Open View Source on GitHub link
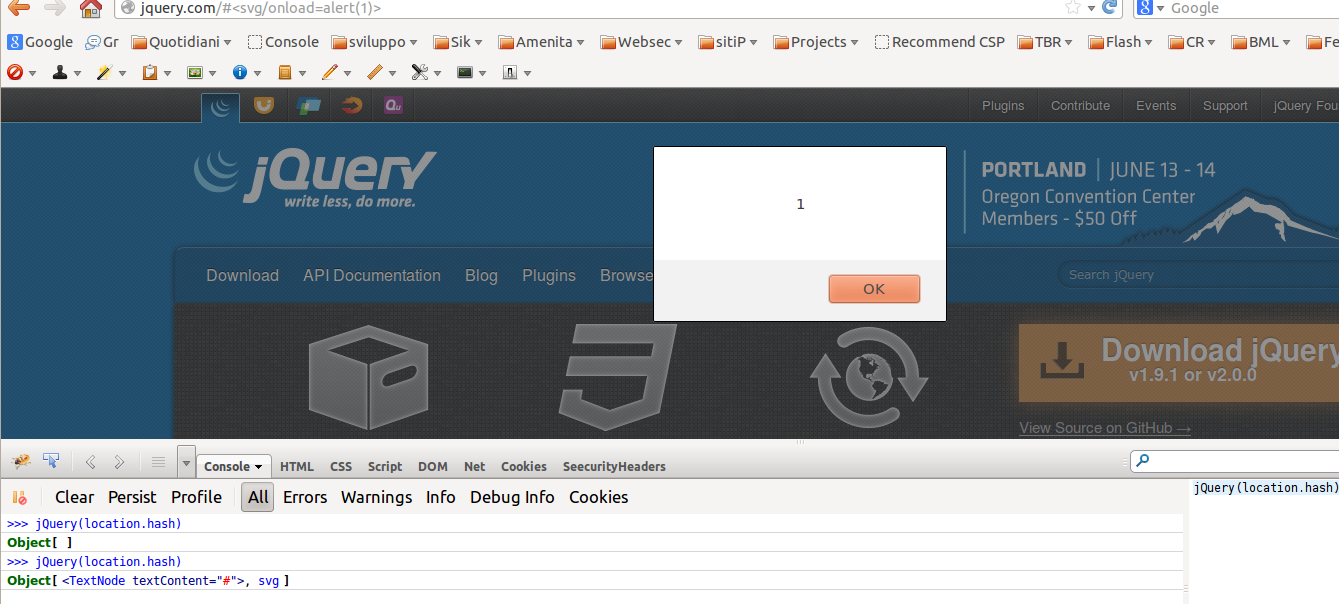Viewport: 1339px width, 604px height. coord(1105,428)
